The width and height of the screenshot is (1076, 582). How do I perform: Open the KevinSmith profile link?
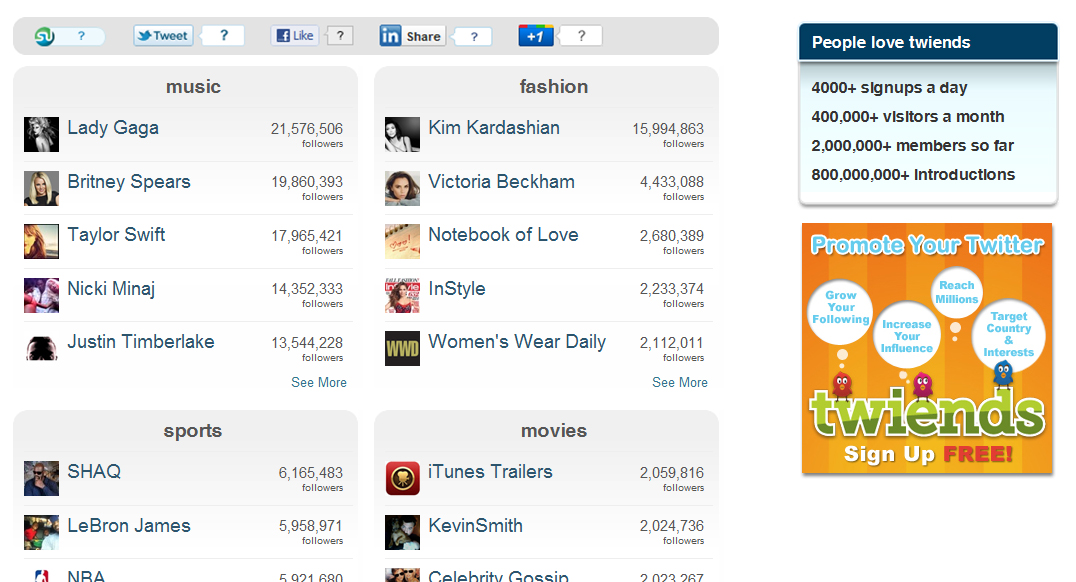tap(476, 526)
